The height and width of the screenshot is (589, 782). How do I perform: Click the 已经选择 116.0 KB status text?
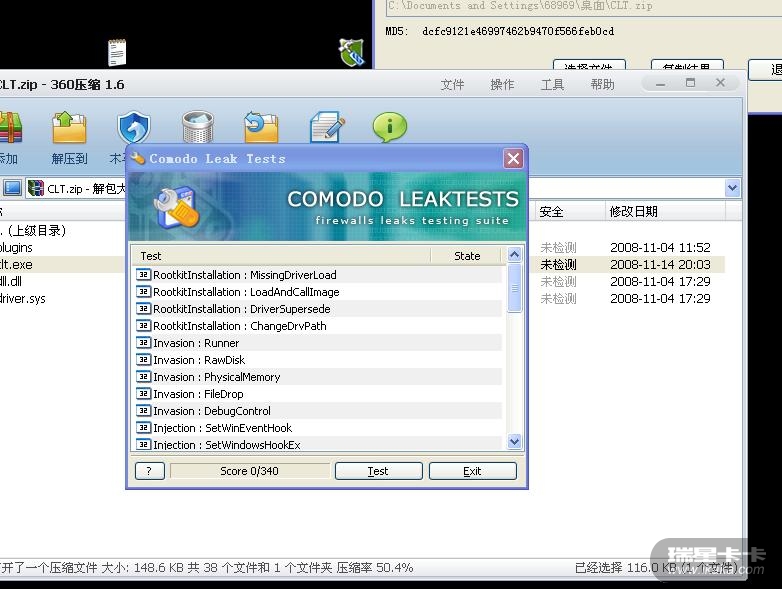point(655,568)
